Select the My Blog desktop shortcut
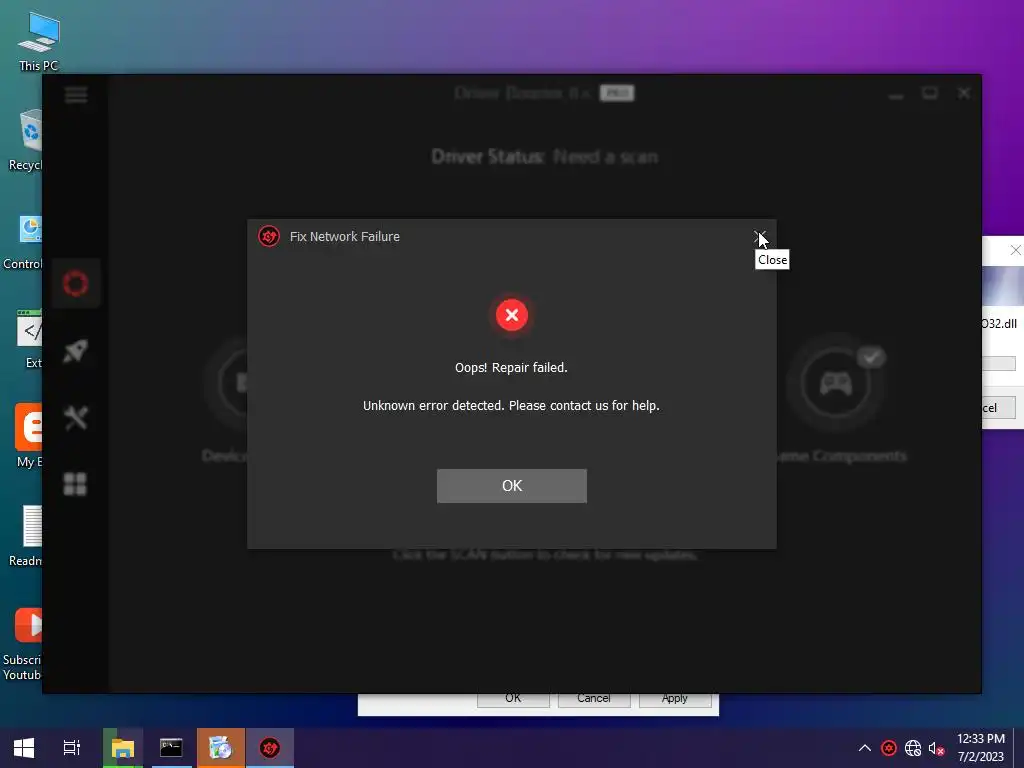This screenshot has width=1024, height=768. tap(29, 436)
